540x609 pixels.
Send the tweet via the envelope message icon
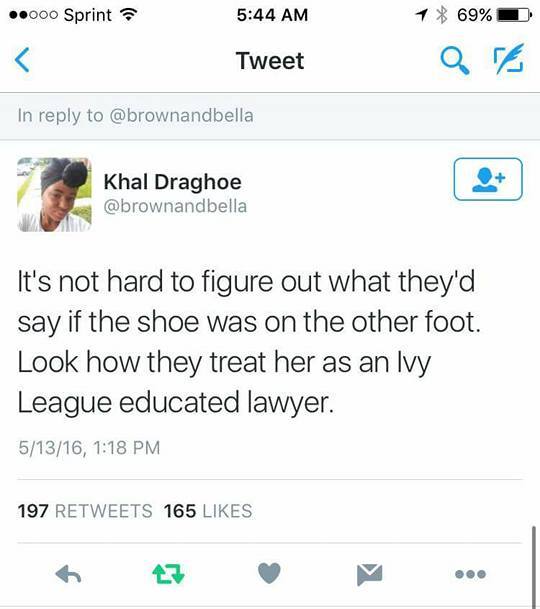(x=369, y=574)
